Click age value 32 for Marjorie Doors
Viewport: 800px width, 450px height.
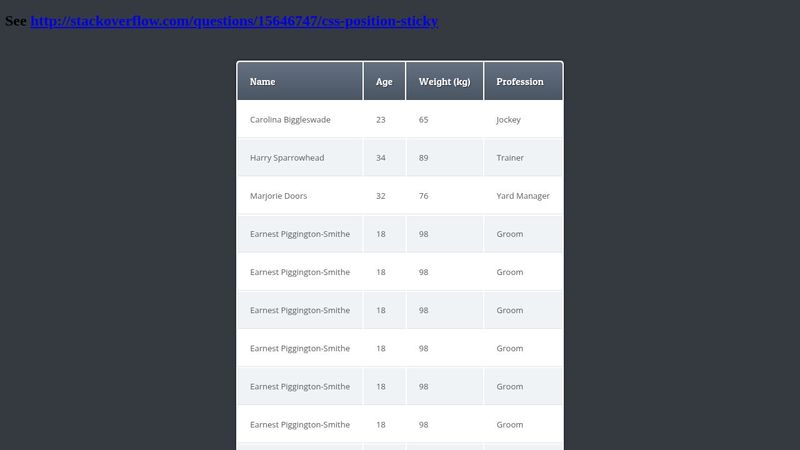coord(381,196)
